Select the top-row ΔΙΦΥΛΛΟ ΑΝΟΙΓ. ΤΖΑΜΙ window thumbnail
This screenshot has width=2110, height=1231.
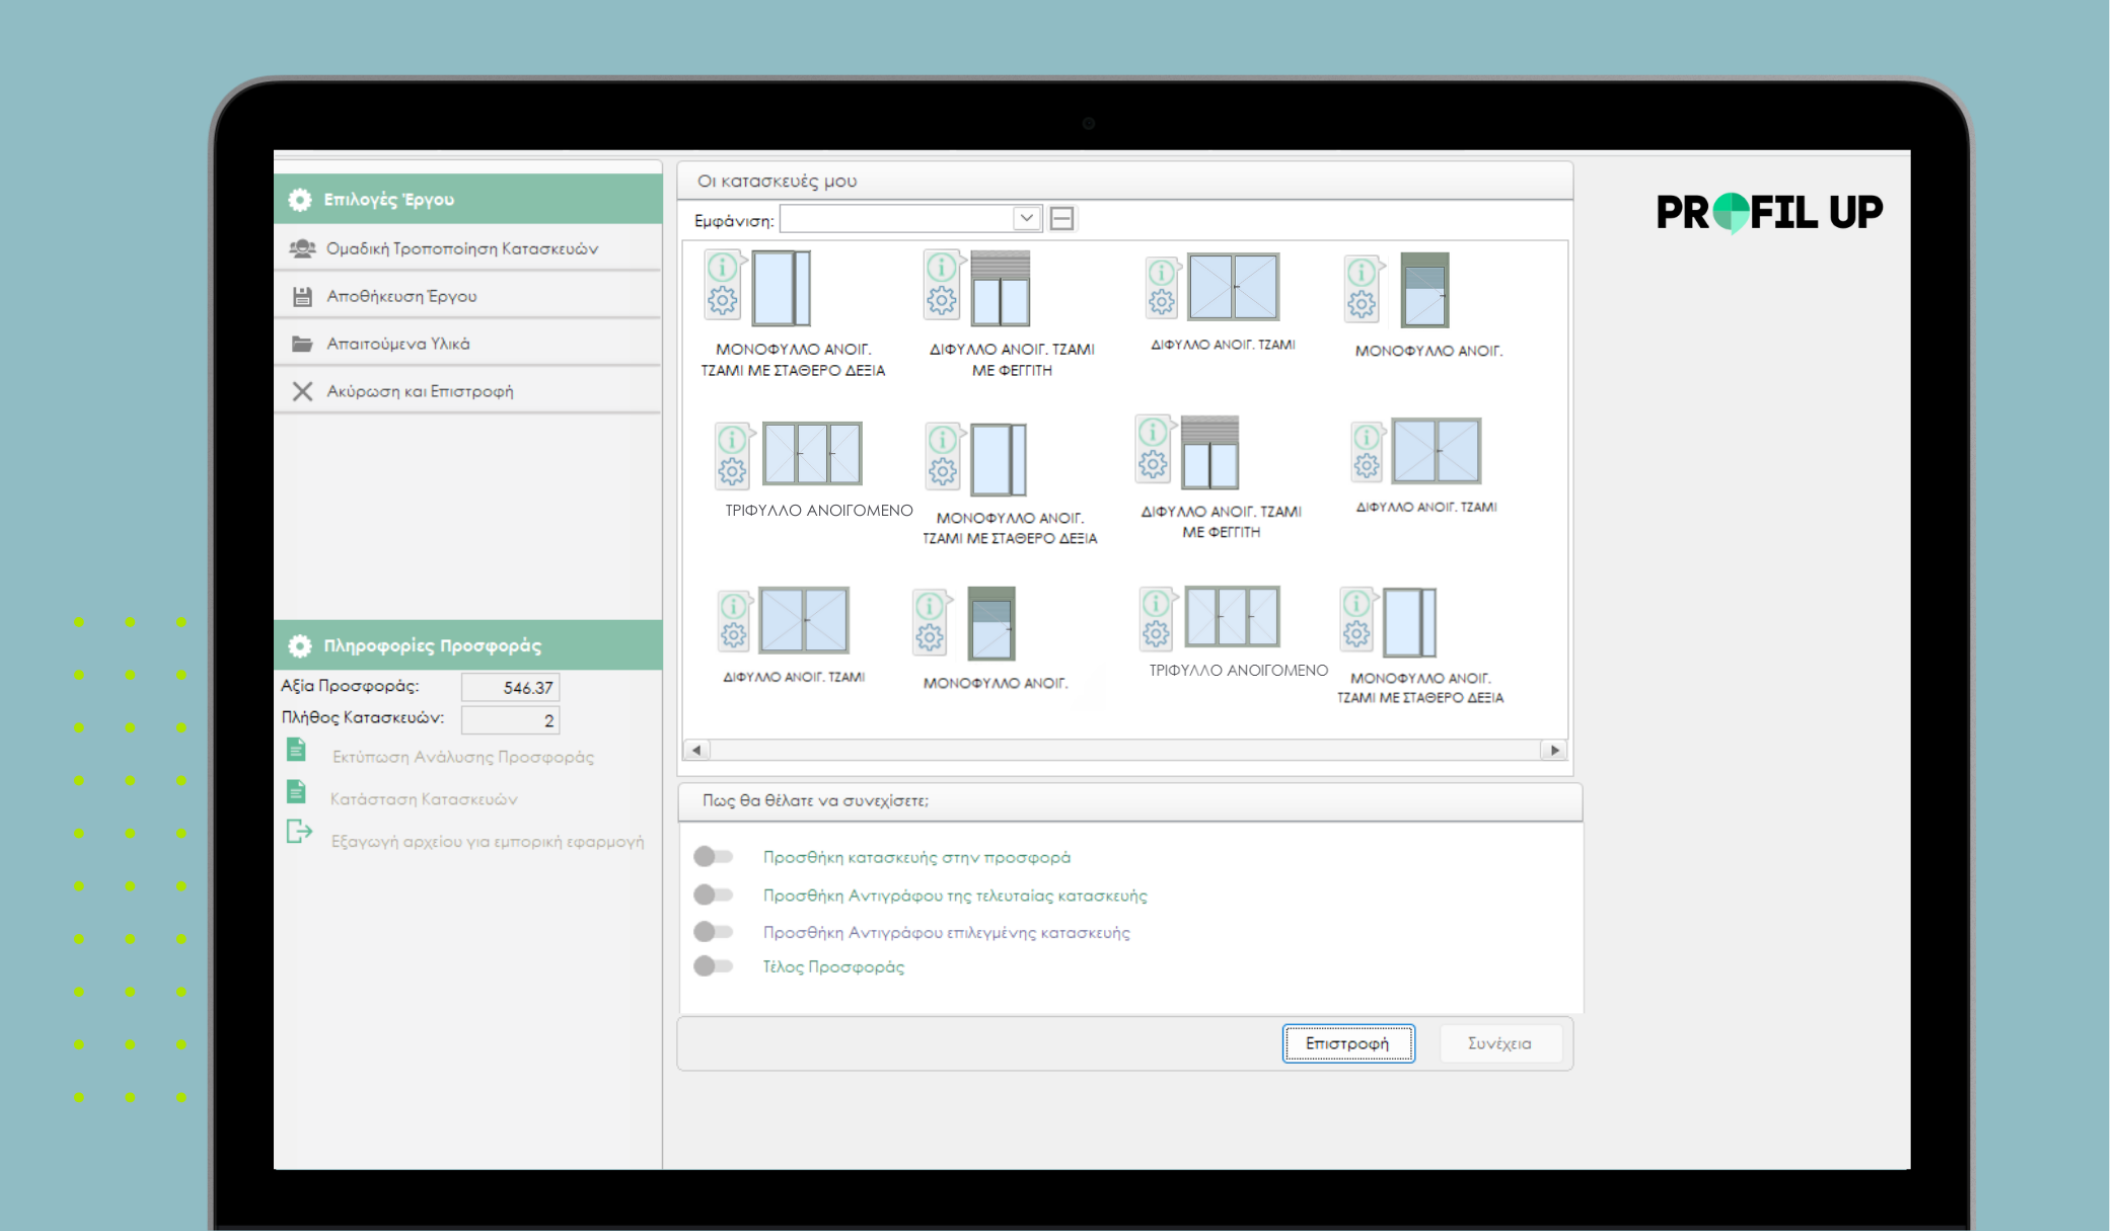[x=1233, y=287]
